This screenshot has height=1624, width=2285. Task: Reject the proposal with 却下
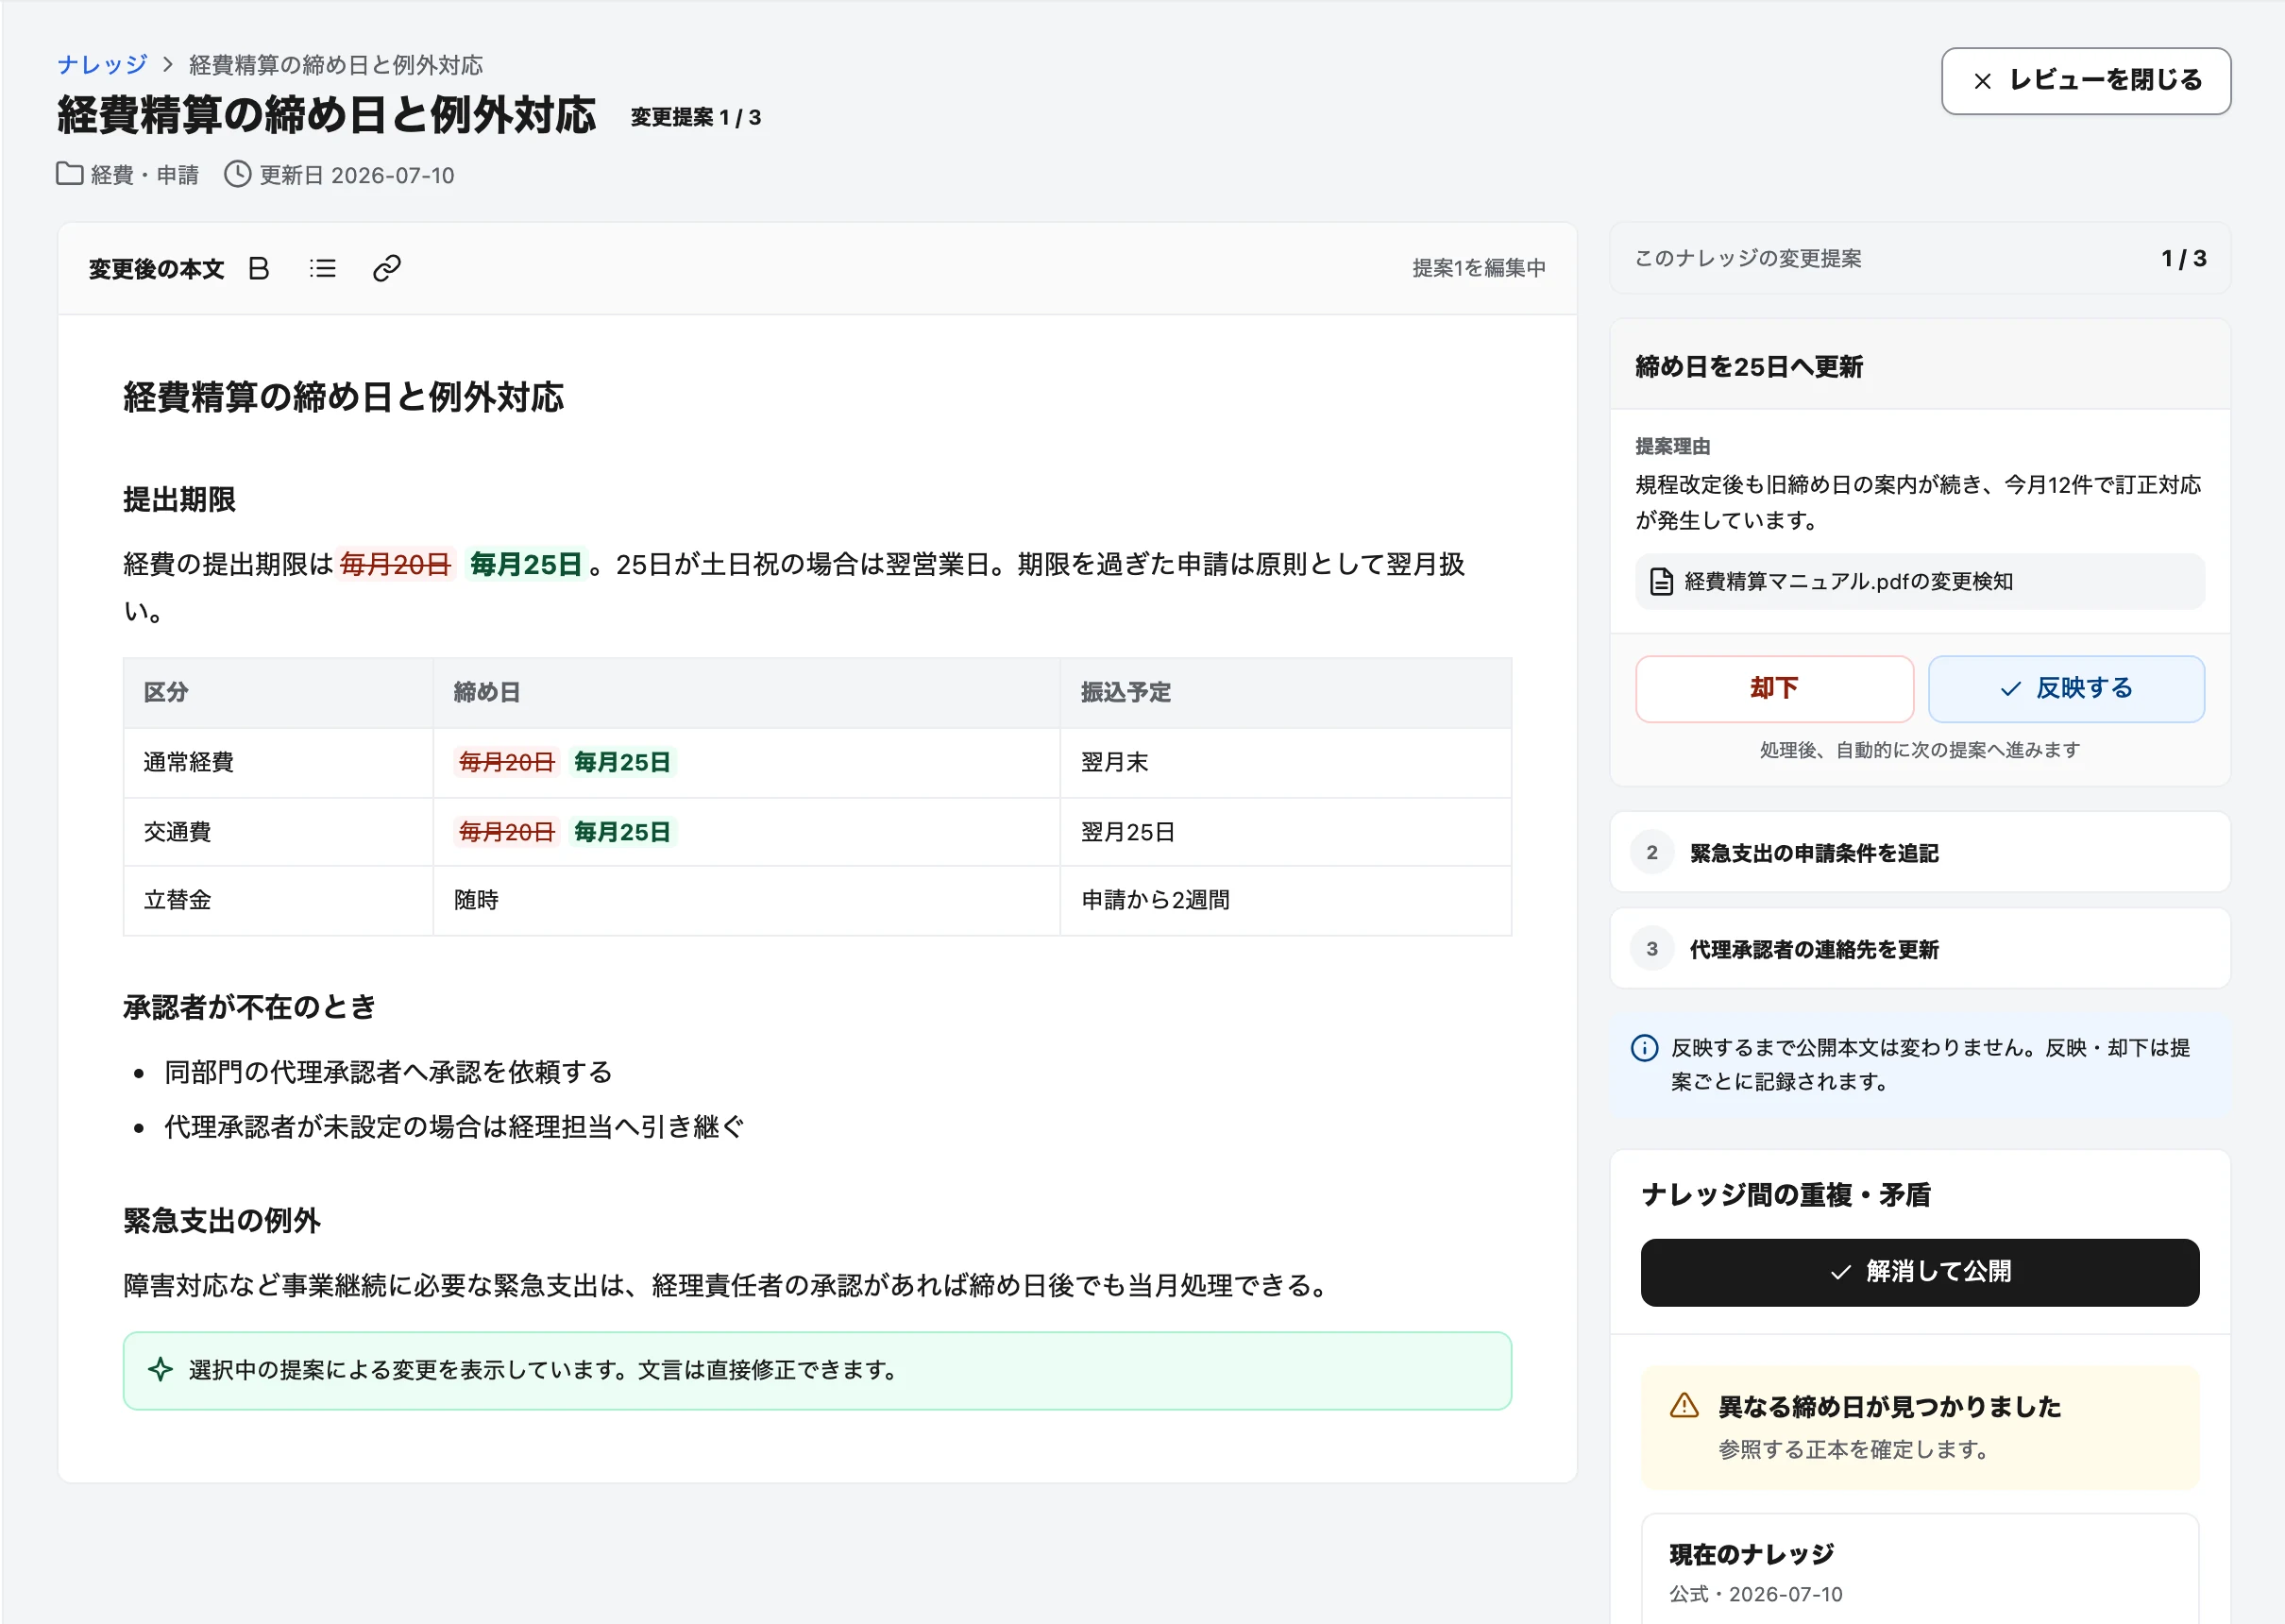pyautogui.click(x=1774, y=689)
